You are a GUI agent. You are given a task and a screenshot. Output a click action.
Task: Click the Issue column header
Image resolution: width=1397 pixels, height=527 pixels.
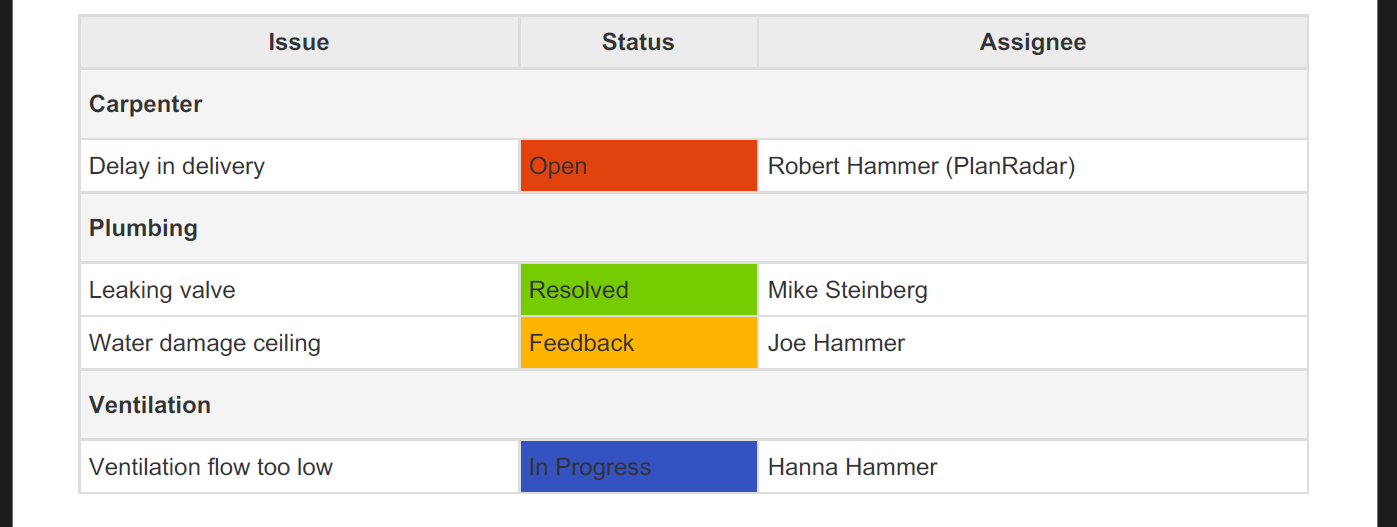pos(299,42)
